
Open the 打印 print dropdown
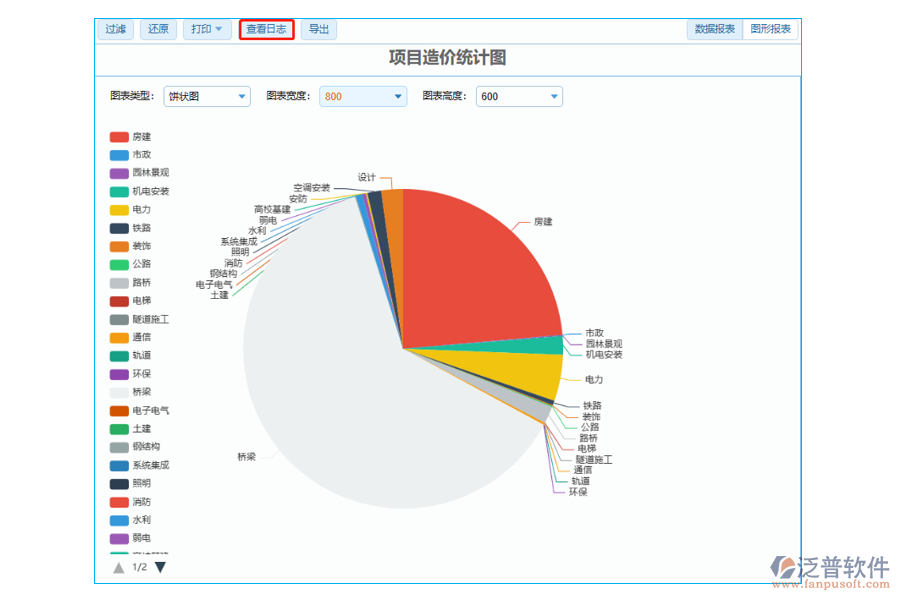[x=207, y=30]
